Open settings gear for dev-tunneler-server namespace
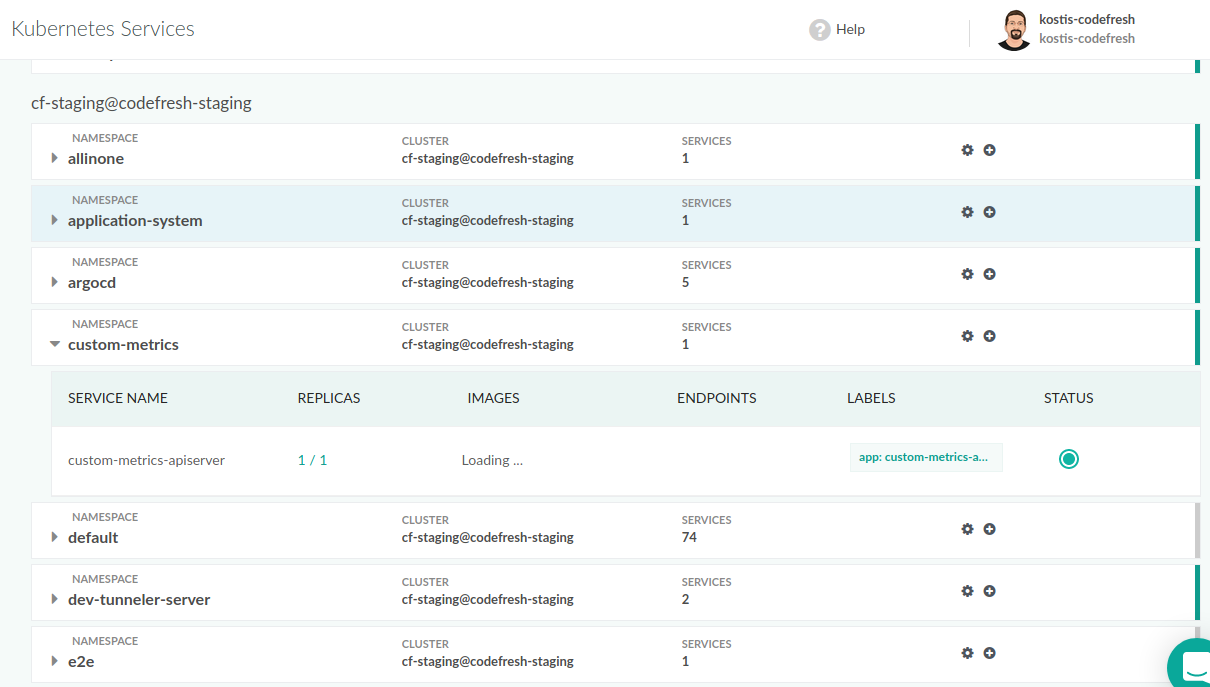 (x=967, y=591)
